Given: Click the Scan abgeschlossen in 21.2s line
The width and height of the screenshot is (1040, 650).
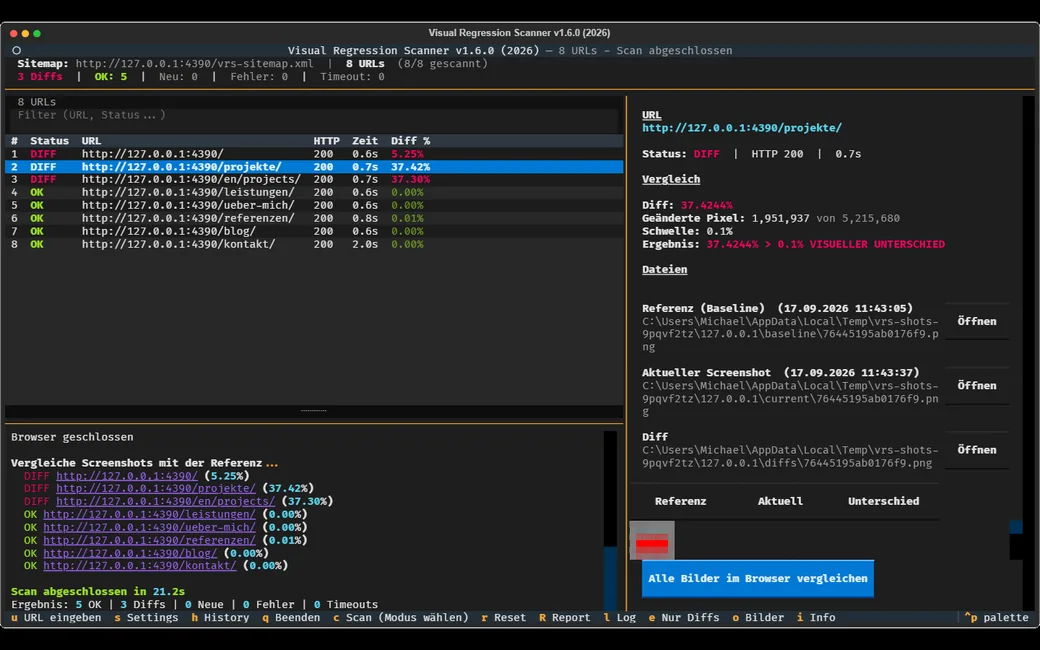Looking at the screenshot, I should (x=98, y=592).
